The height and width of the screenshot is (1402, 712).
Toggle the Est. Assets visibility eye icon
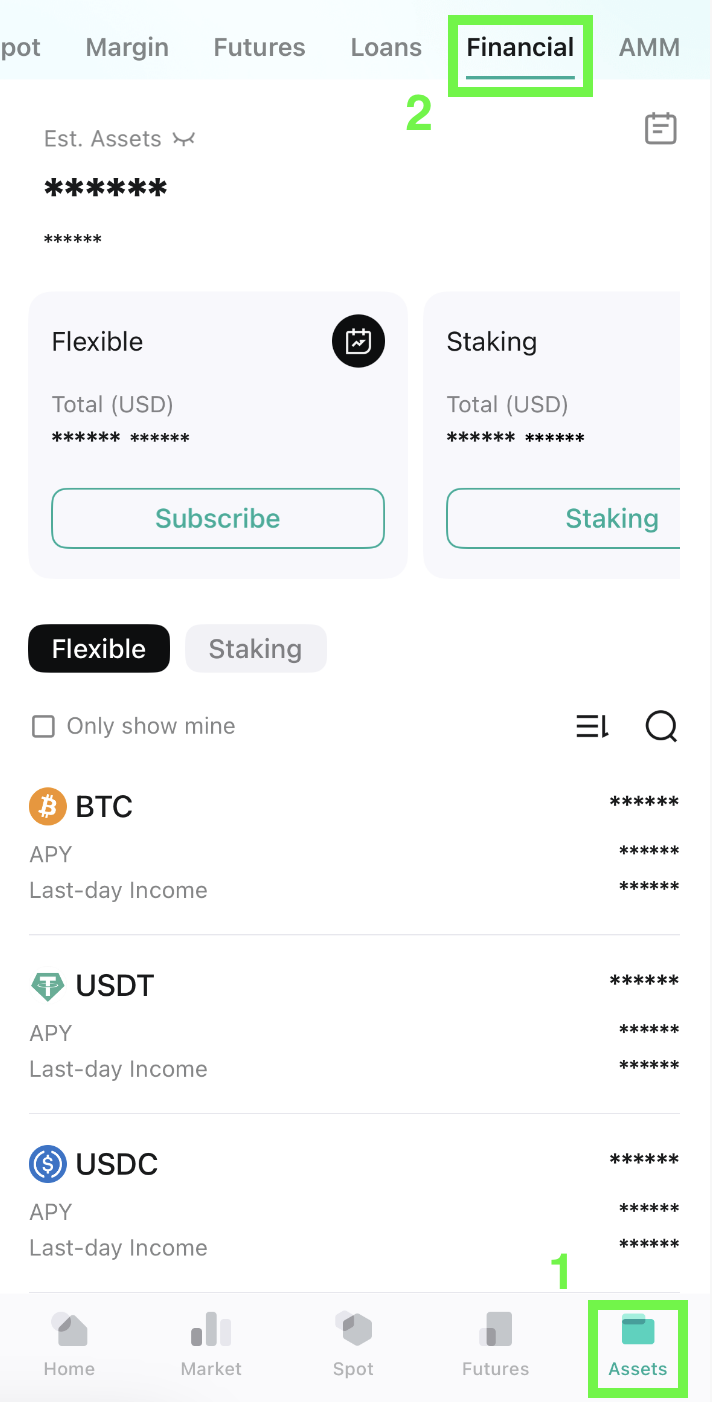coord(184,139)
